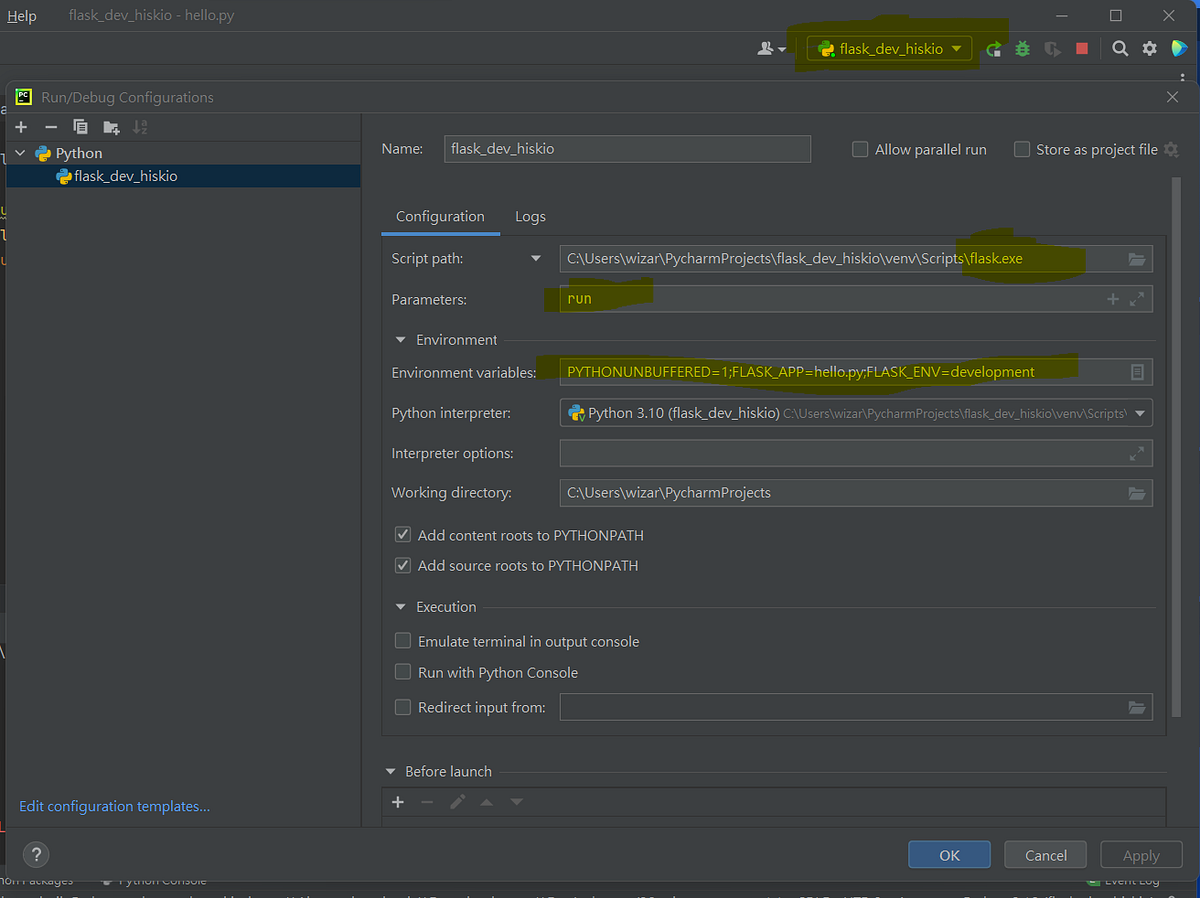The width and height of the screenshot is (1200, 898).
Task: Click the green Debug bug icon
Action: point(1022,48)
